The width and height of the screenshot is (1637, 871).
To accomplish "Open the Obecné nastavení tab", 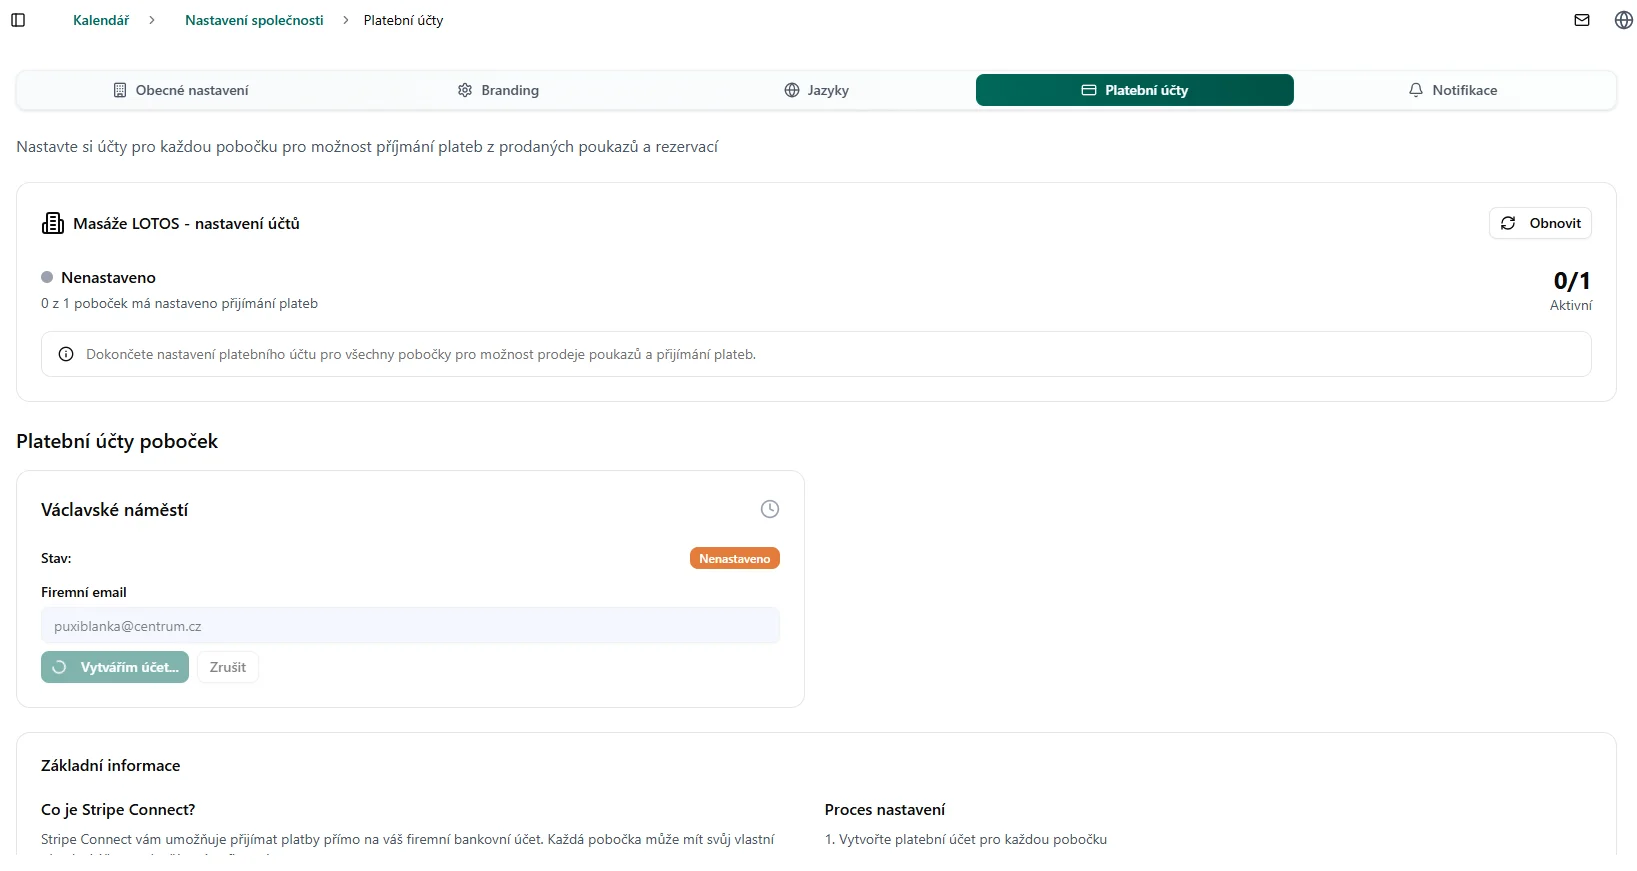I will click(181, 90).
